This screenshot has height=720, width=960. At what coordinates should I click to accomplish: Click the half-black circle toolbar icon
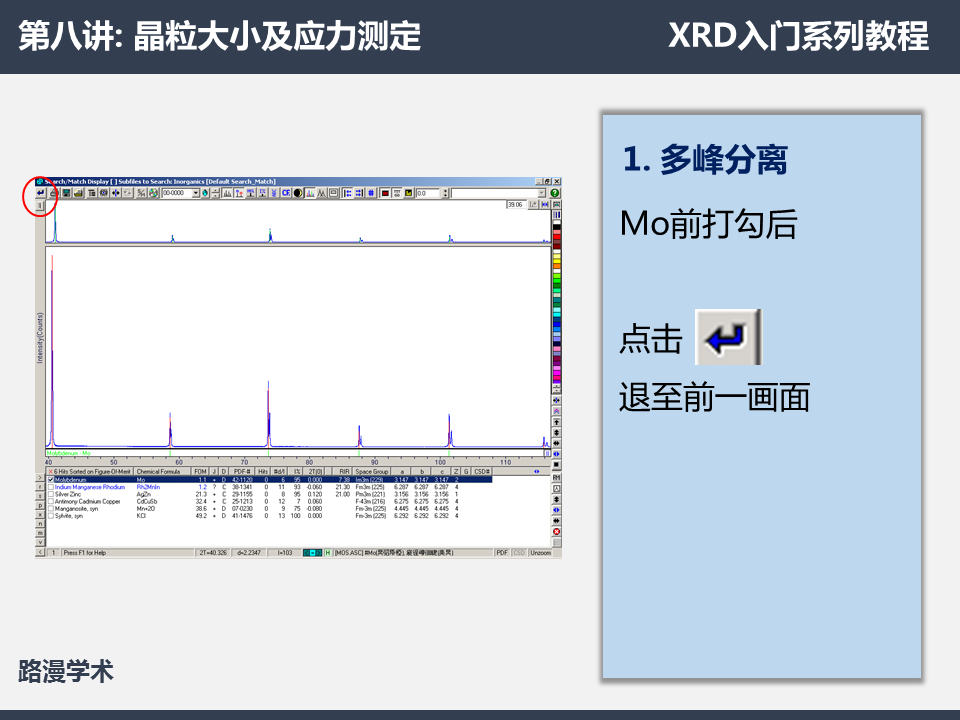coord(298,193)
